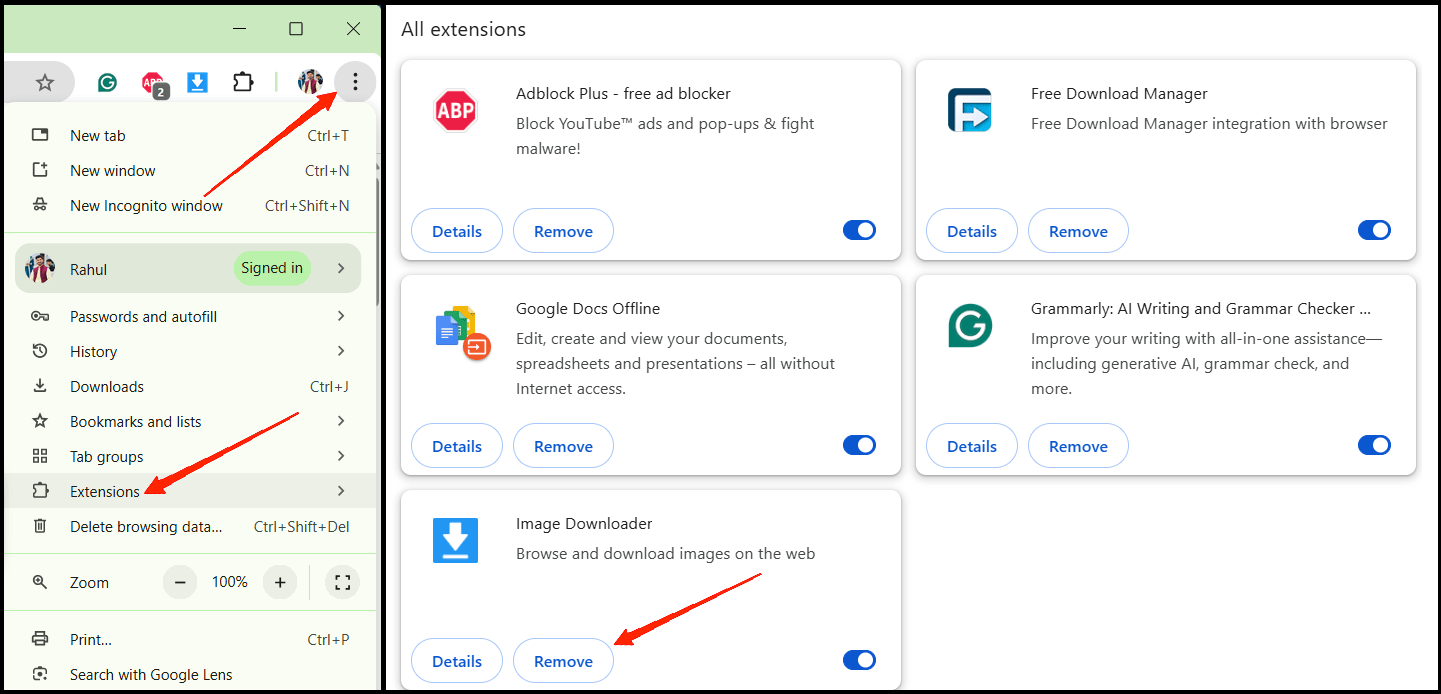Open the Extensions puzzle piece icon
The image size is (1441, 694).
tap(243, 83)
